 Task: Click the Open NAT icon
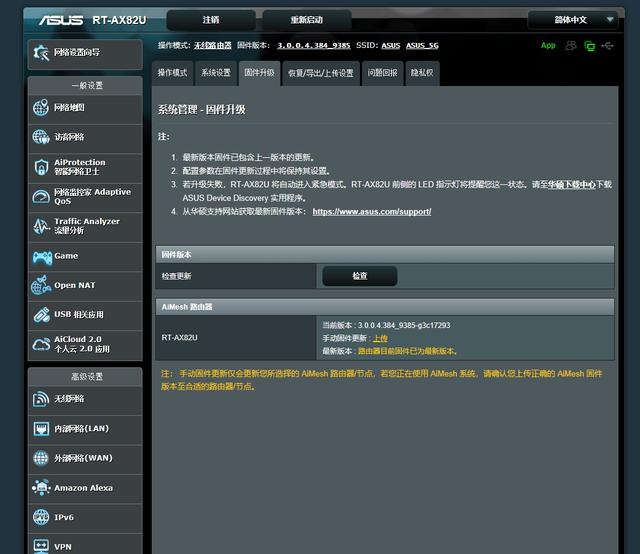41,285
